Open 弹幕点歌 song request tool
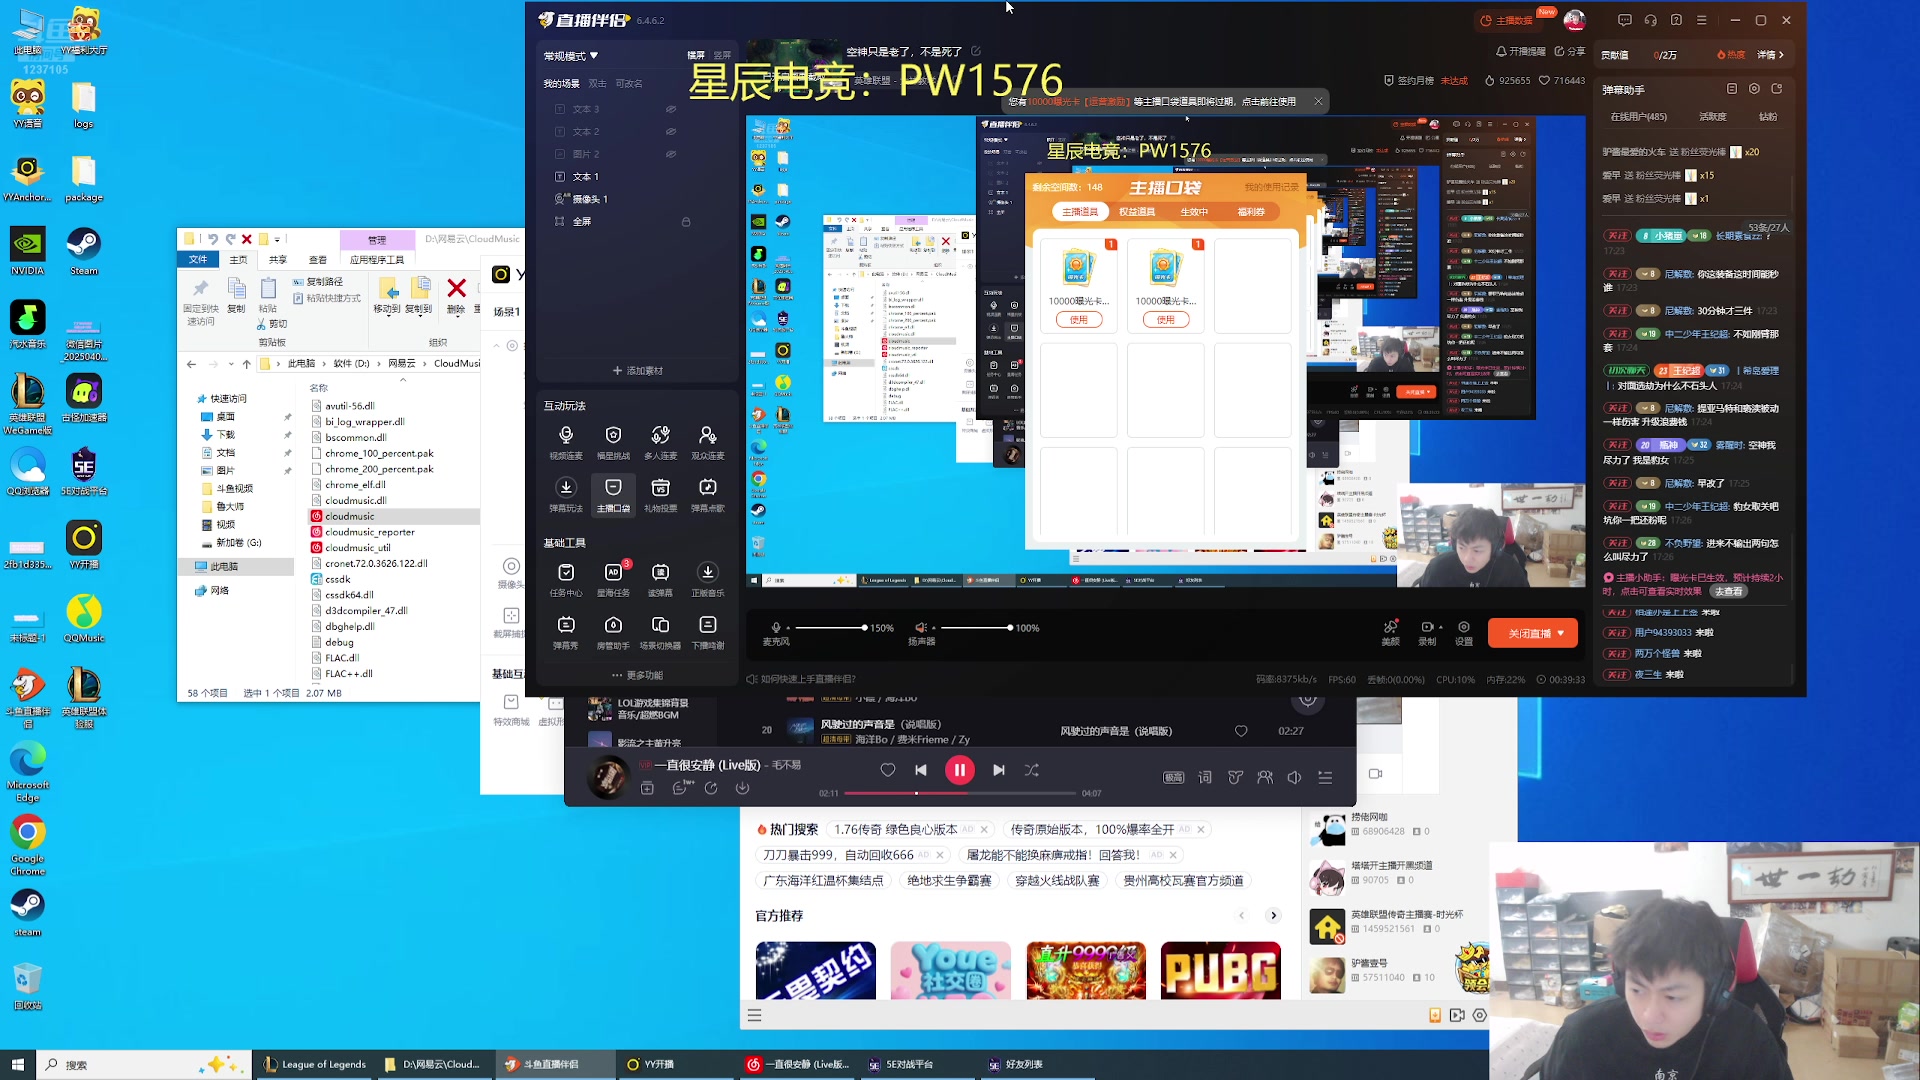 click(708, 494)
